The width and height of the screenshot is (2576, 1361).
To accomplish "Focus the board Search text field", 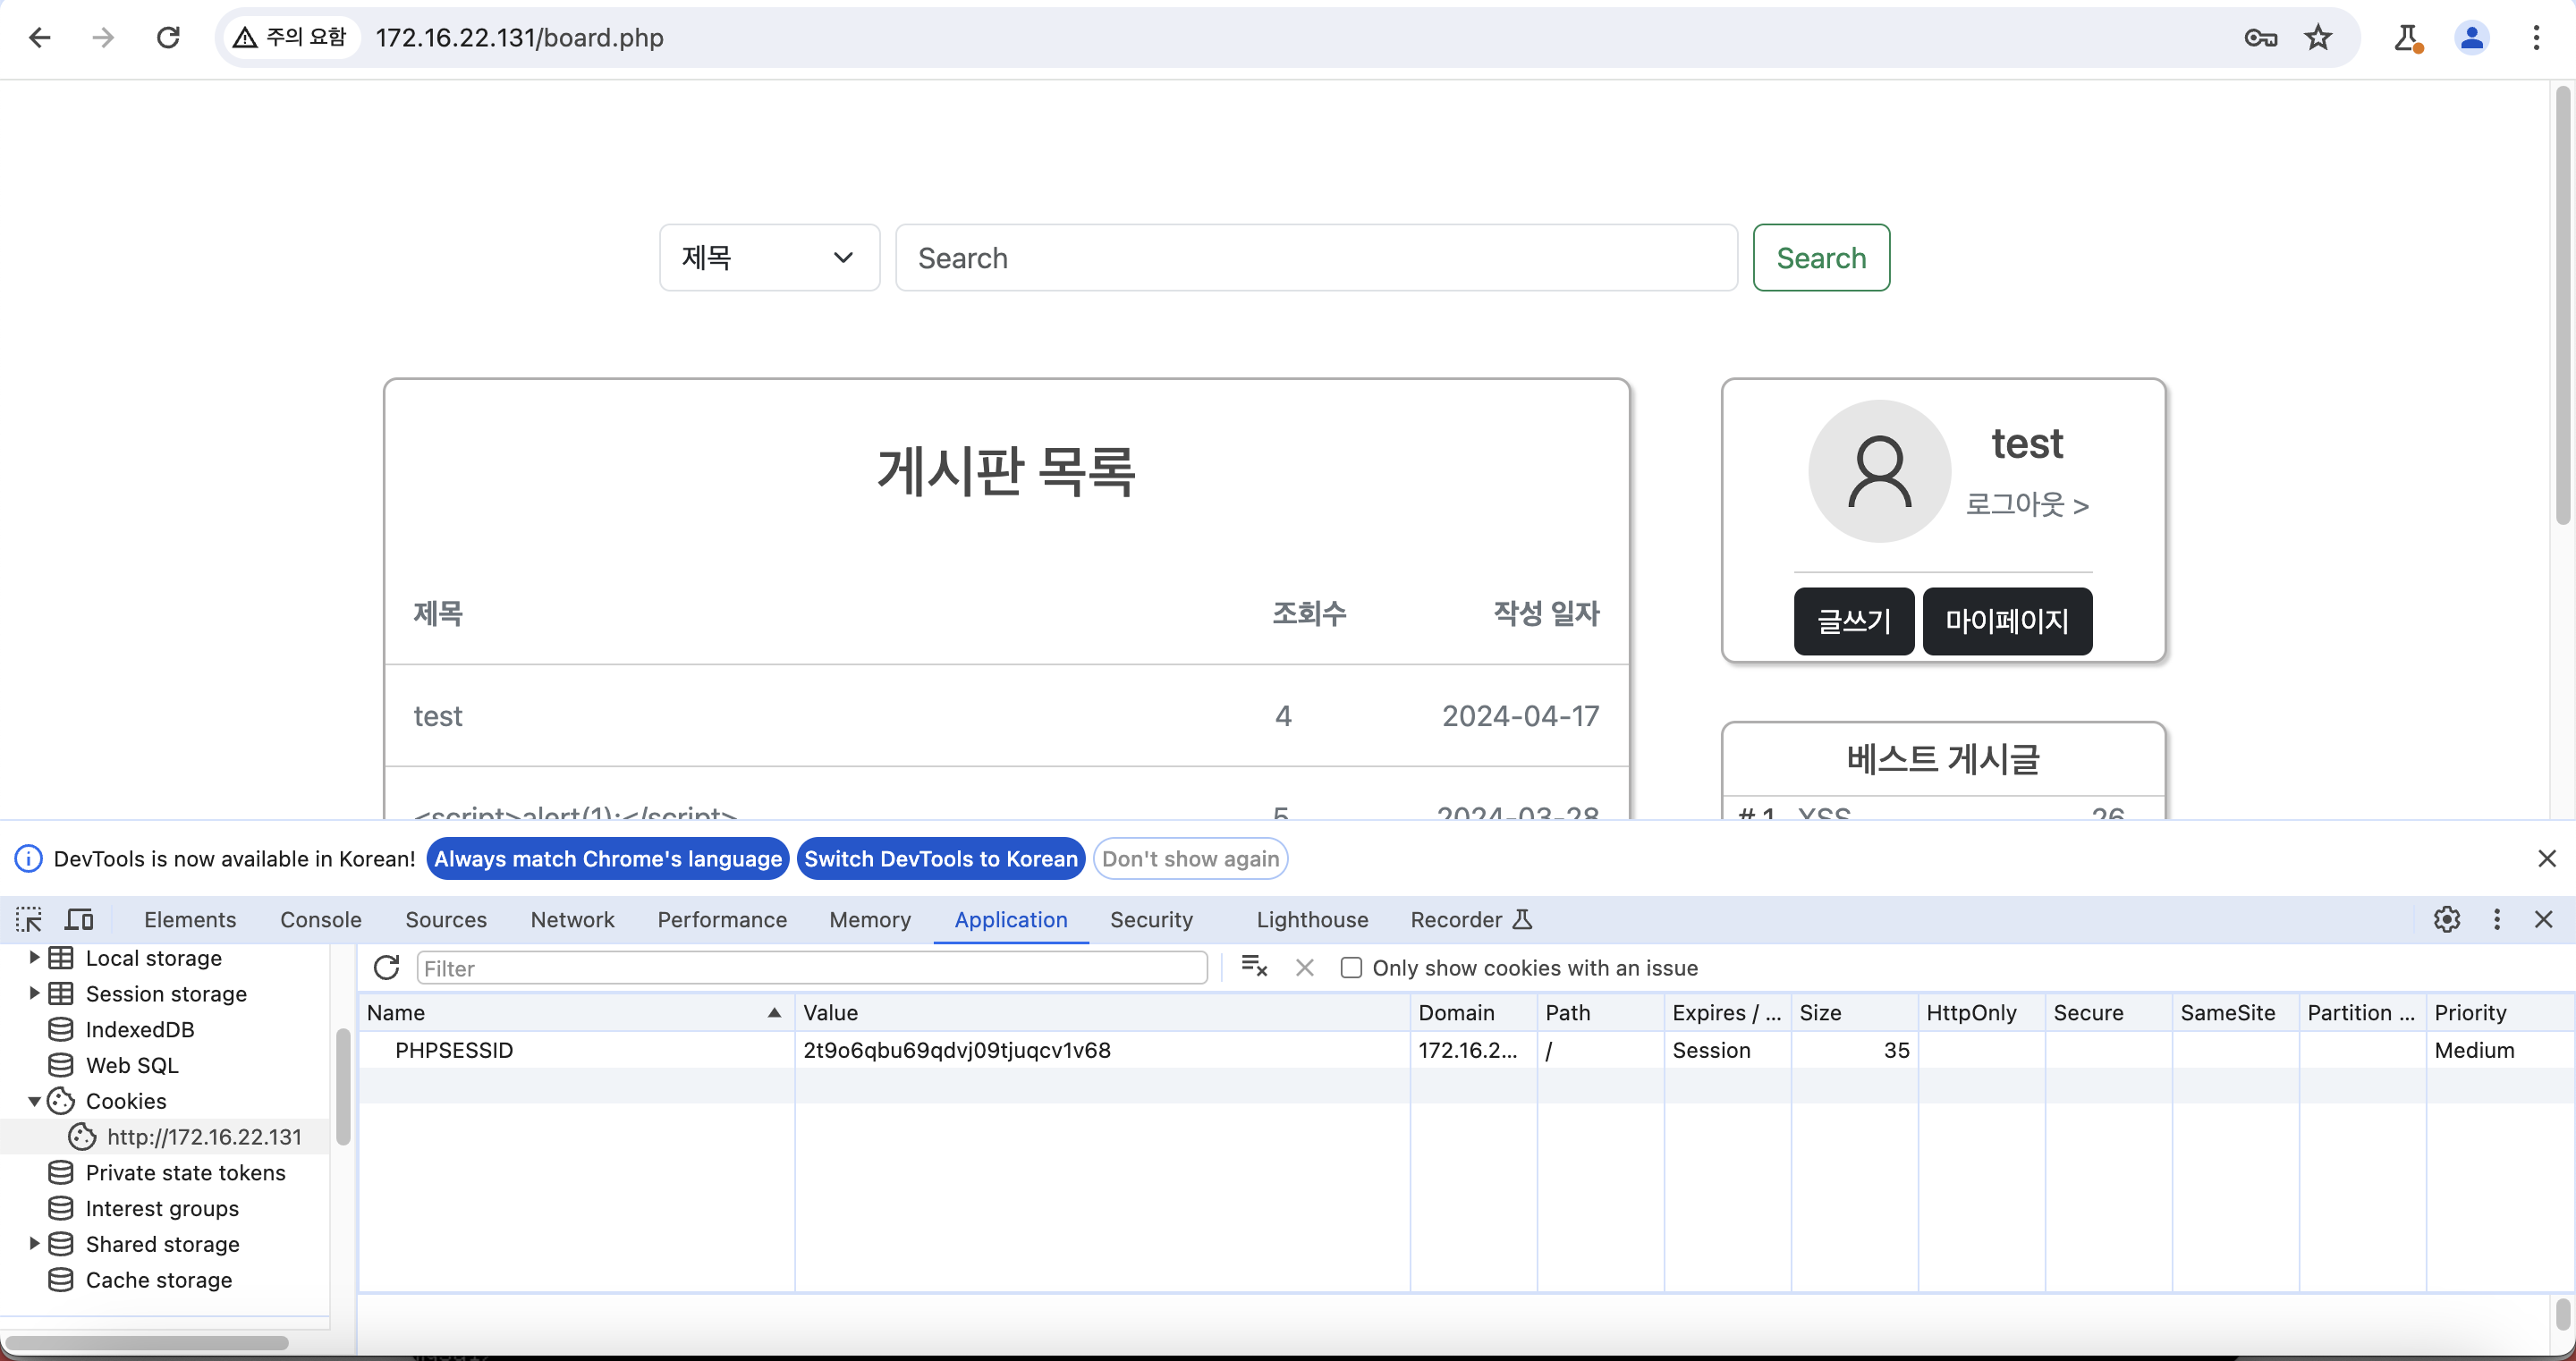I will (1316, 257).
